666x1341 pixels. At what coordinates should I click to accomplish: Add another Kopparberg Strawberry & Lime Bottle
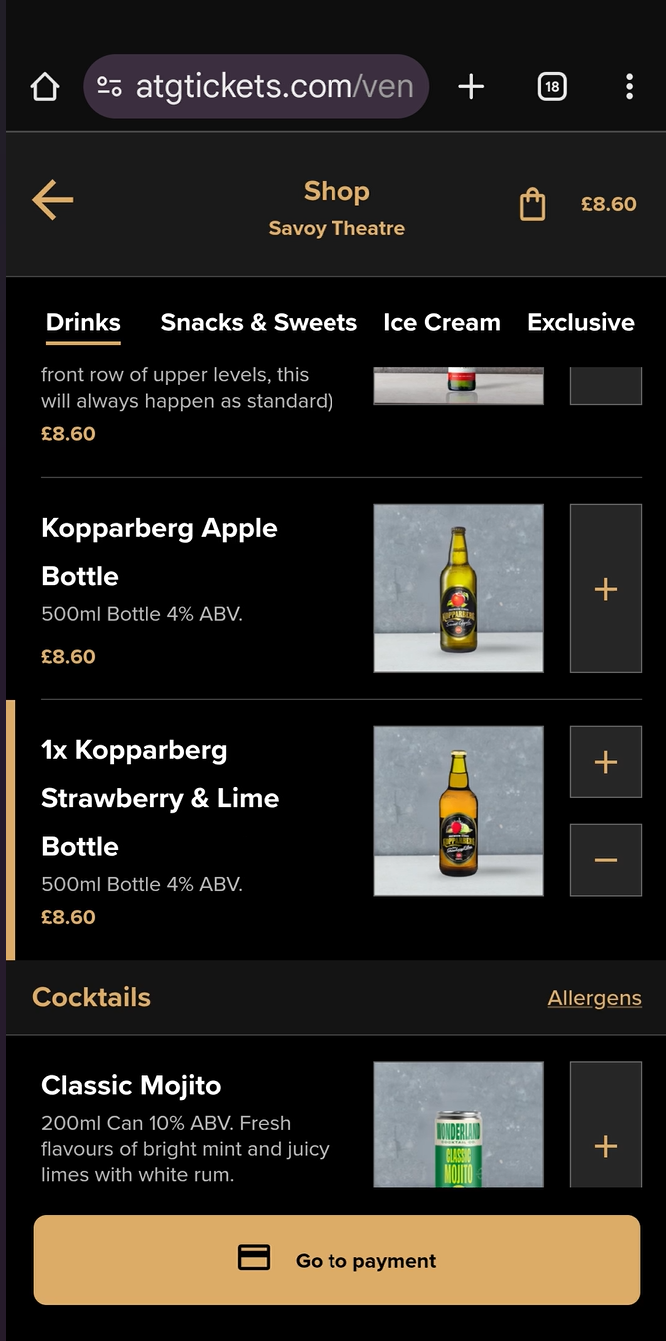click(605, 763)
